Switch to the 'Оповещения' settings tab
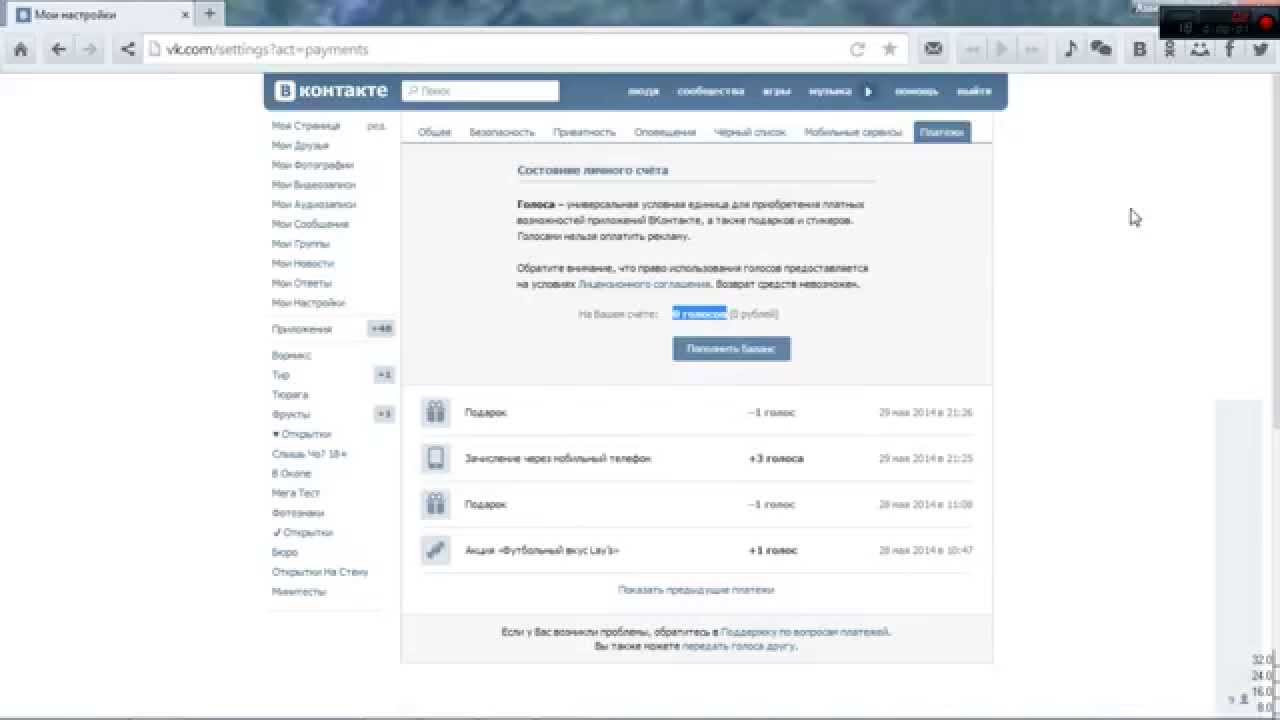This screenshot has width=1280, height=720. coord(665,132)
